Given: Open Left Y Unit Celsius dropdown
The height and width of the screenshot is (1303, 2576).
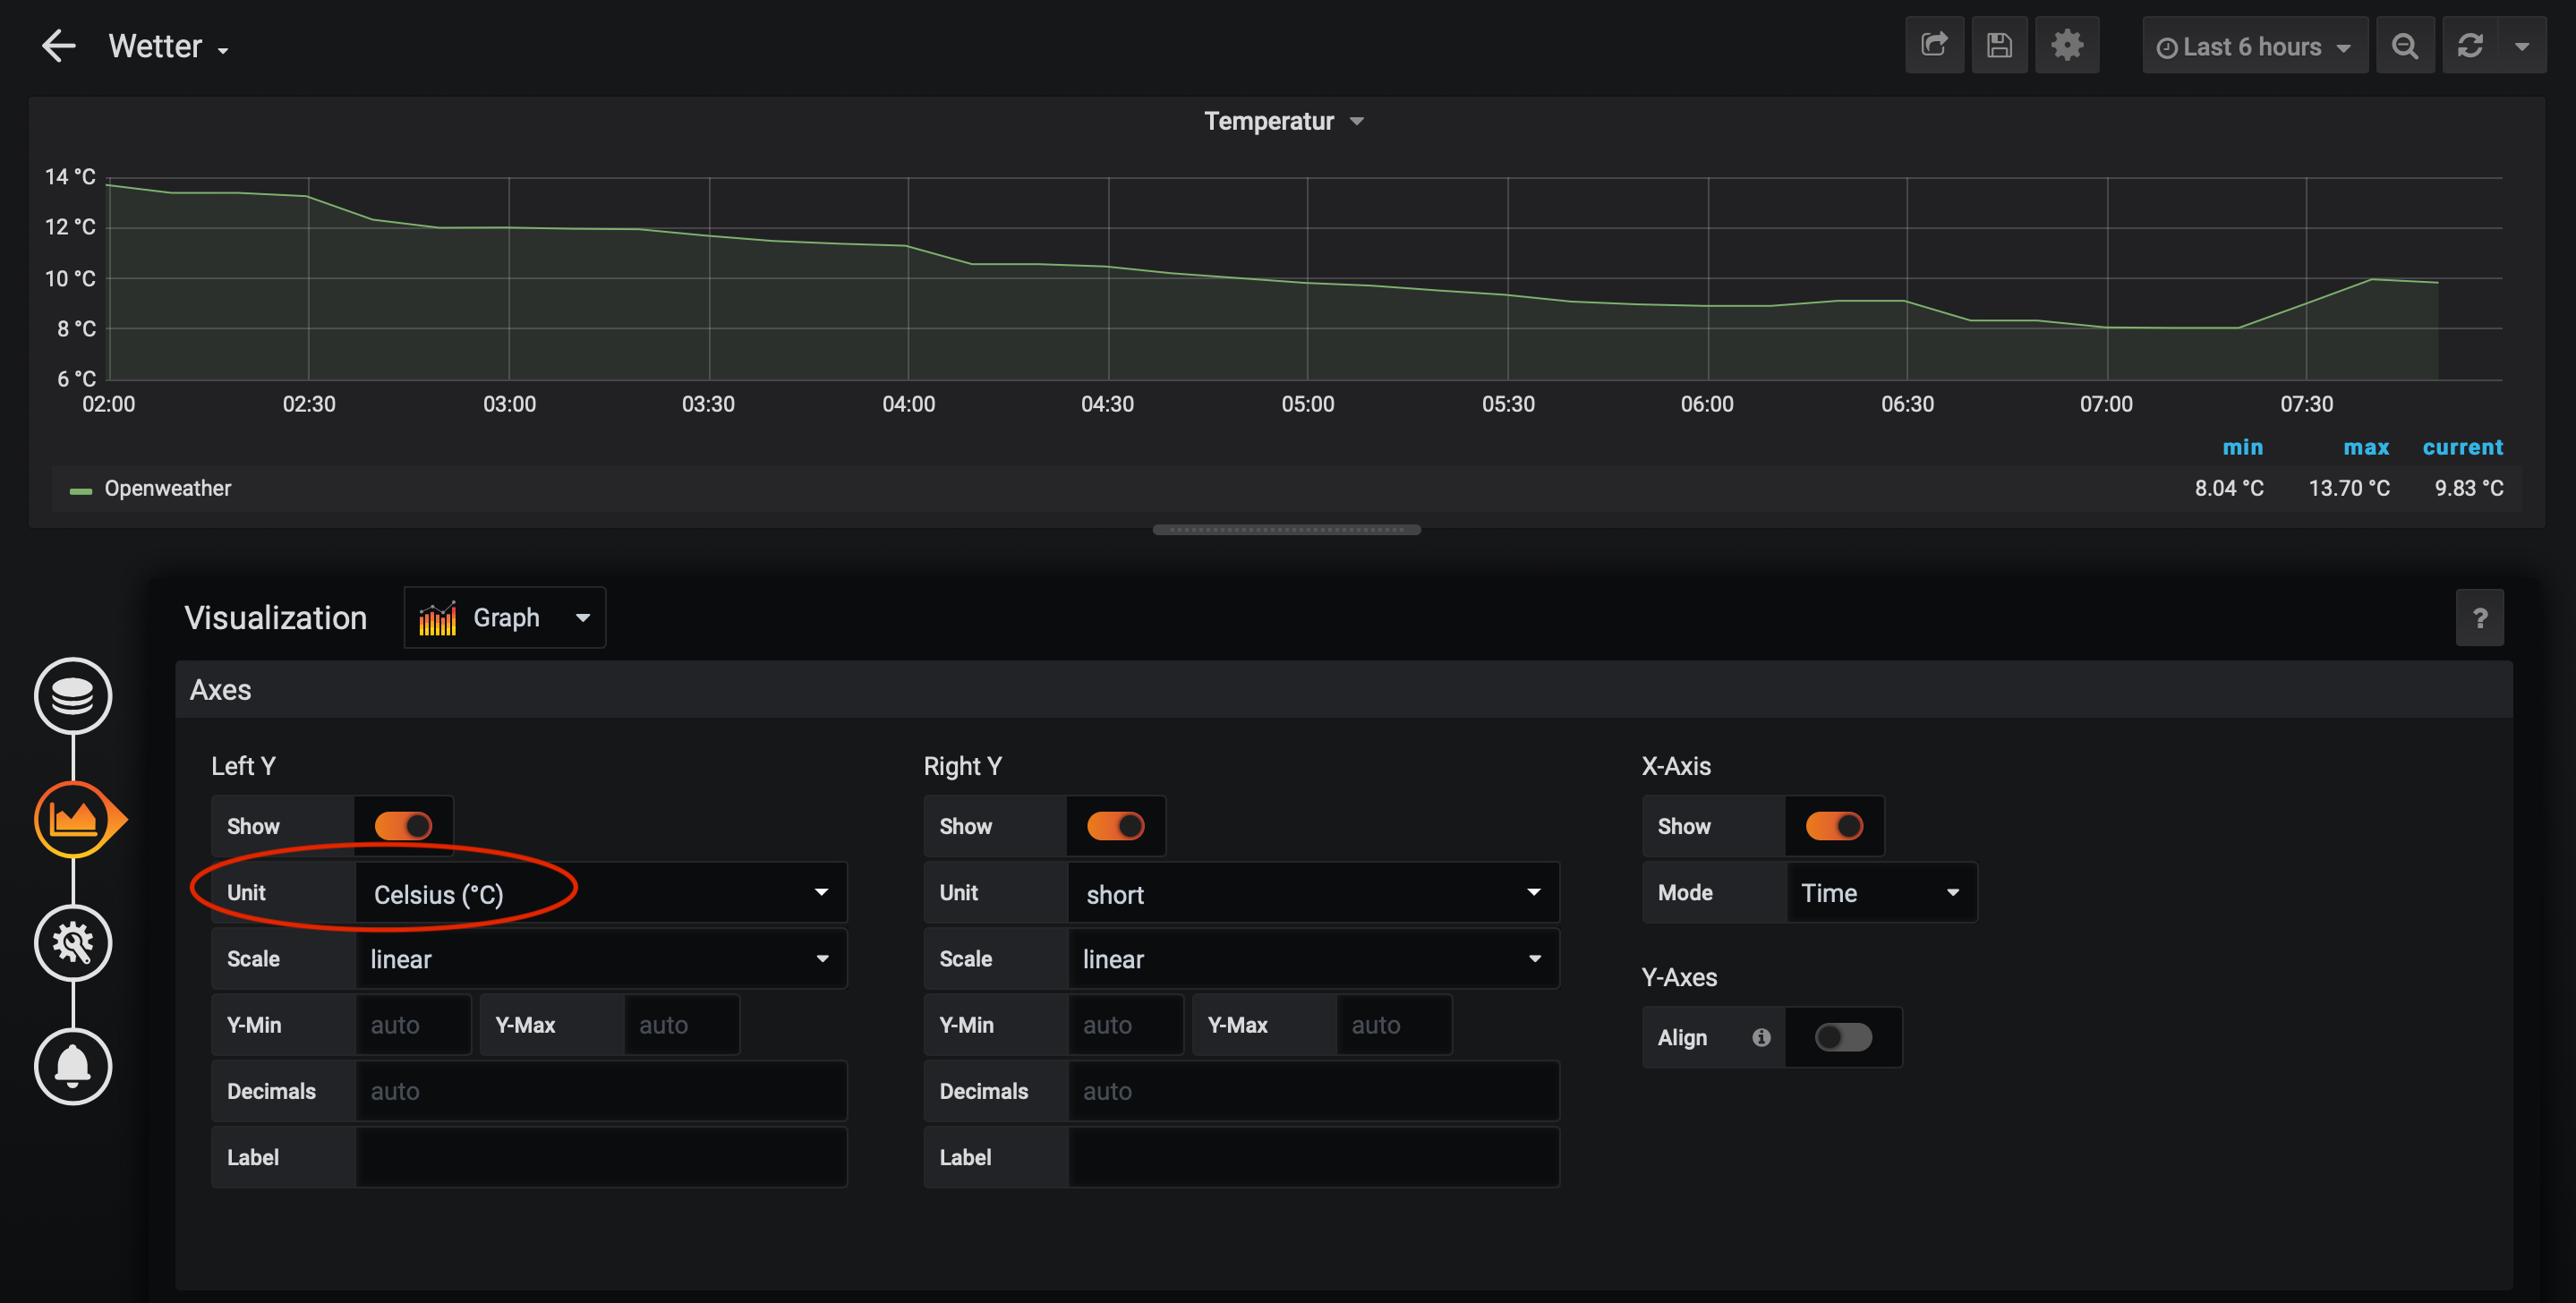Looking at the screenshot, I should [600, 893].
